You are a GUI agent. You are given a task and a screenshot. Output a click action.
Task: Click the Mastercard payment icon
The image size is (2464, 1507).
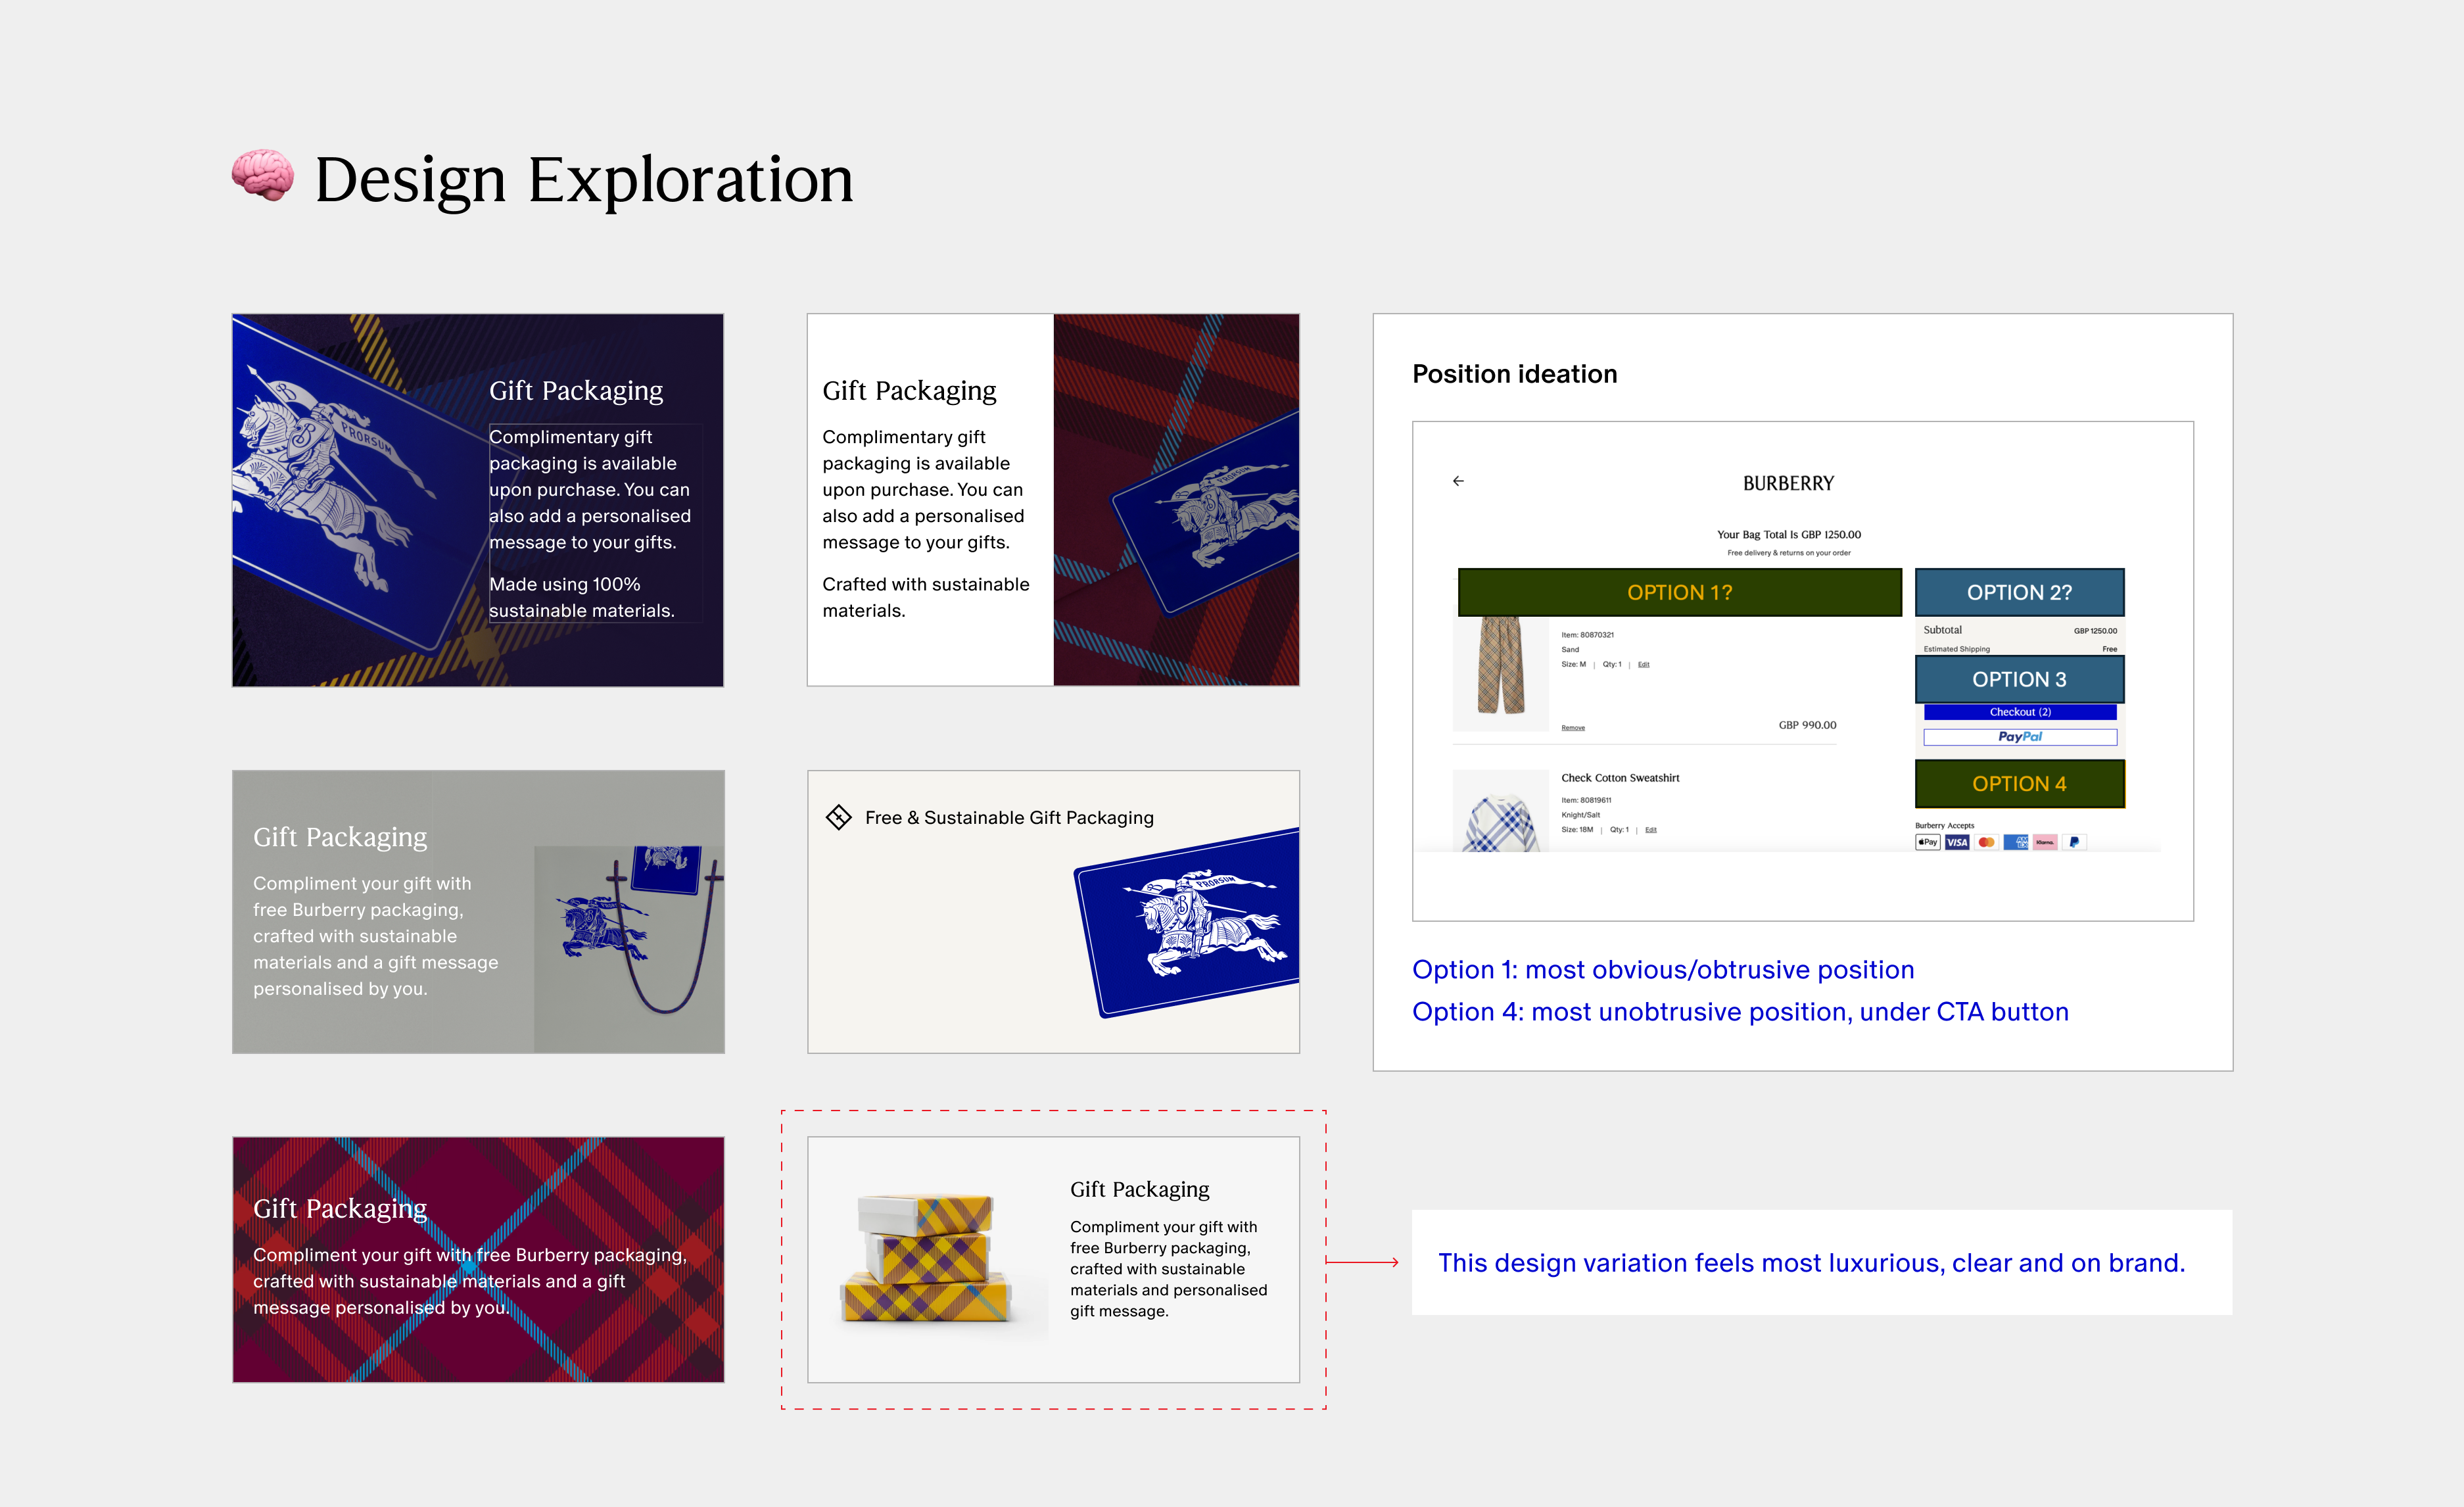coord(1986,842)
